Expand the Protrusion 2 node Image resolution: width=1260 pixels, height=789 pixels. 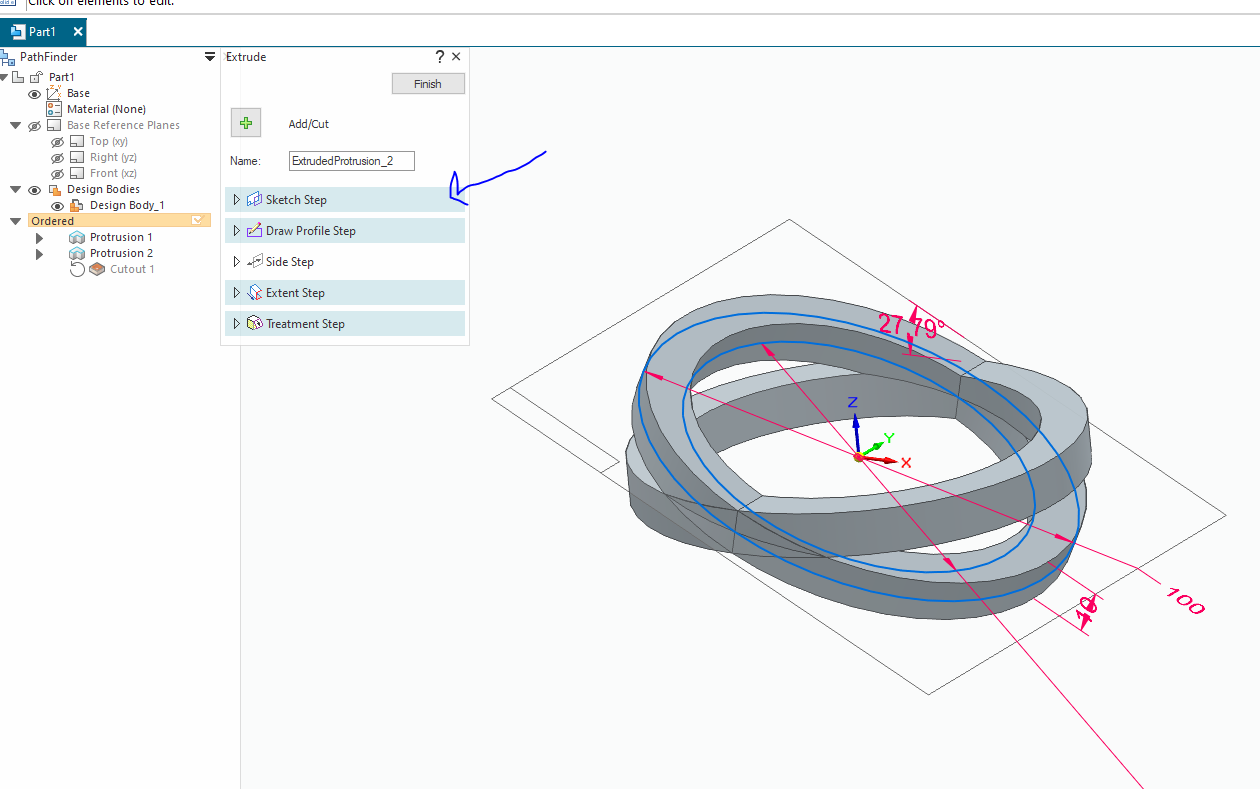[x=39, y=253]
